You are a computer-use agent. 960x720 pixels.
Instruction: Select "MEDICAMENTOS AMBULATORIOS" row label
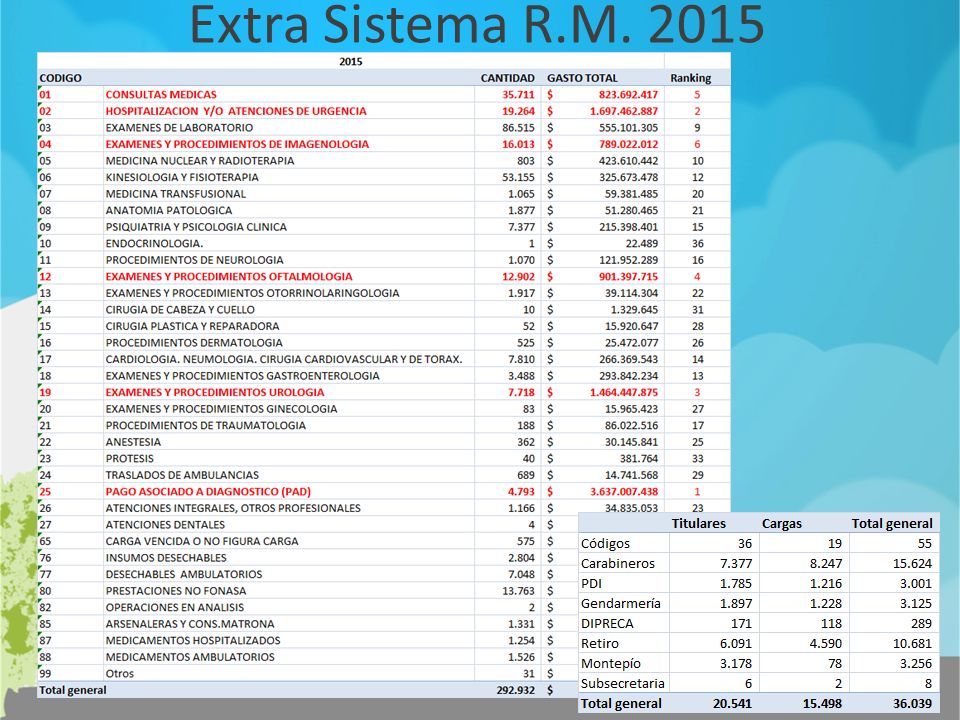[x=190, y=656]
